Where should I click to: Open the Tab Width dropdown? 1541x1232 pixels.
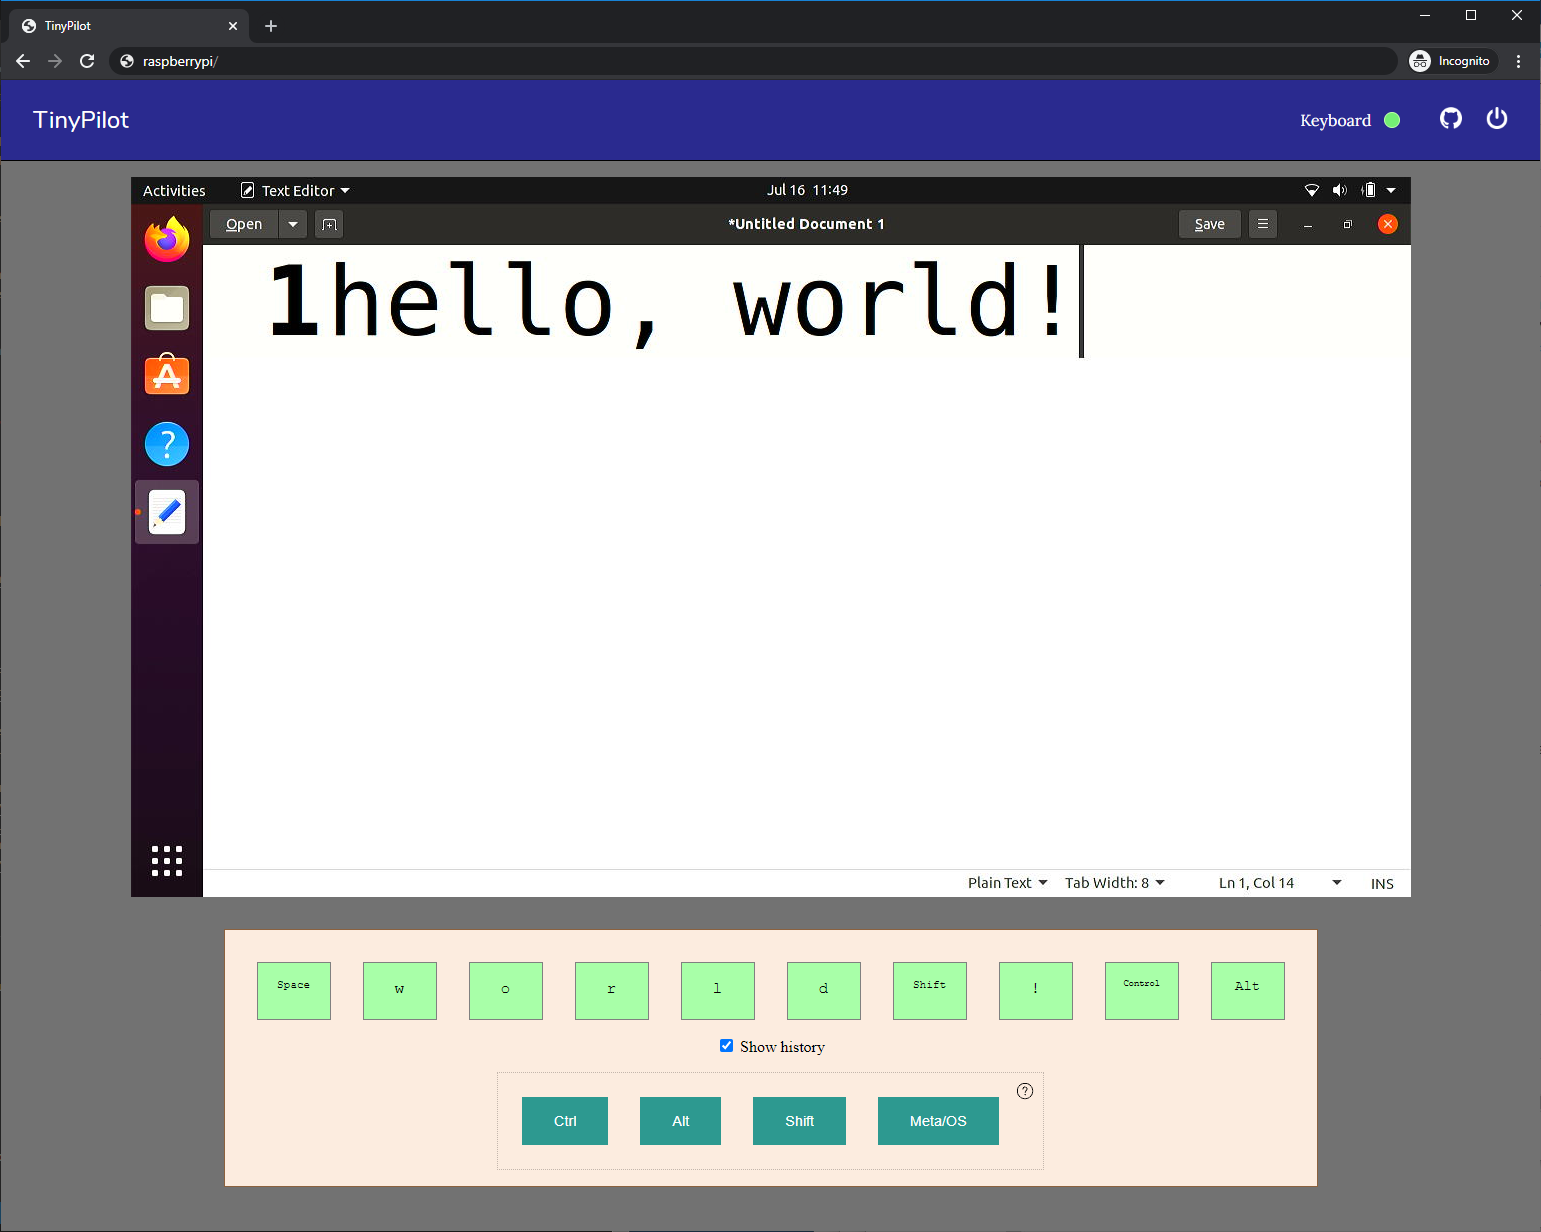(x=1114, y=883)
